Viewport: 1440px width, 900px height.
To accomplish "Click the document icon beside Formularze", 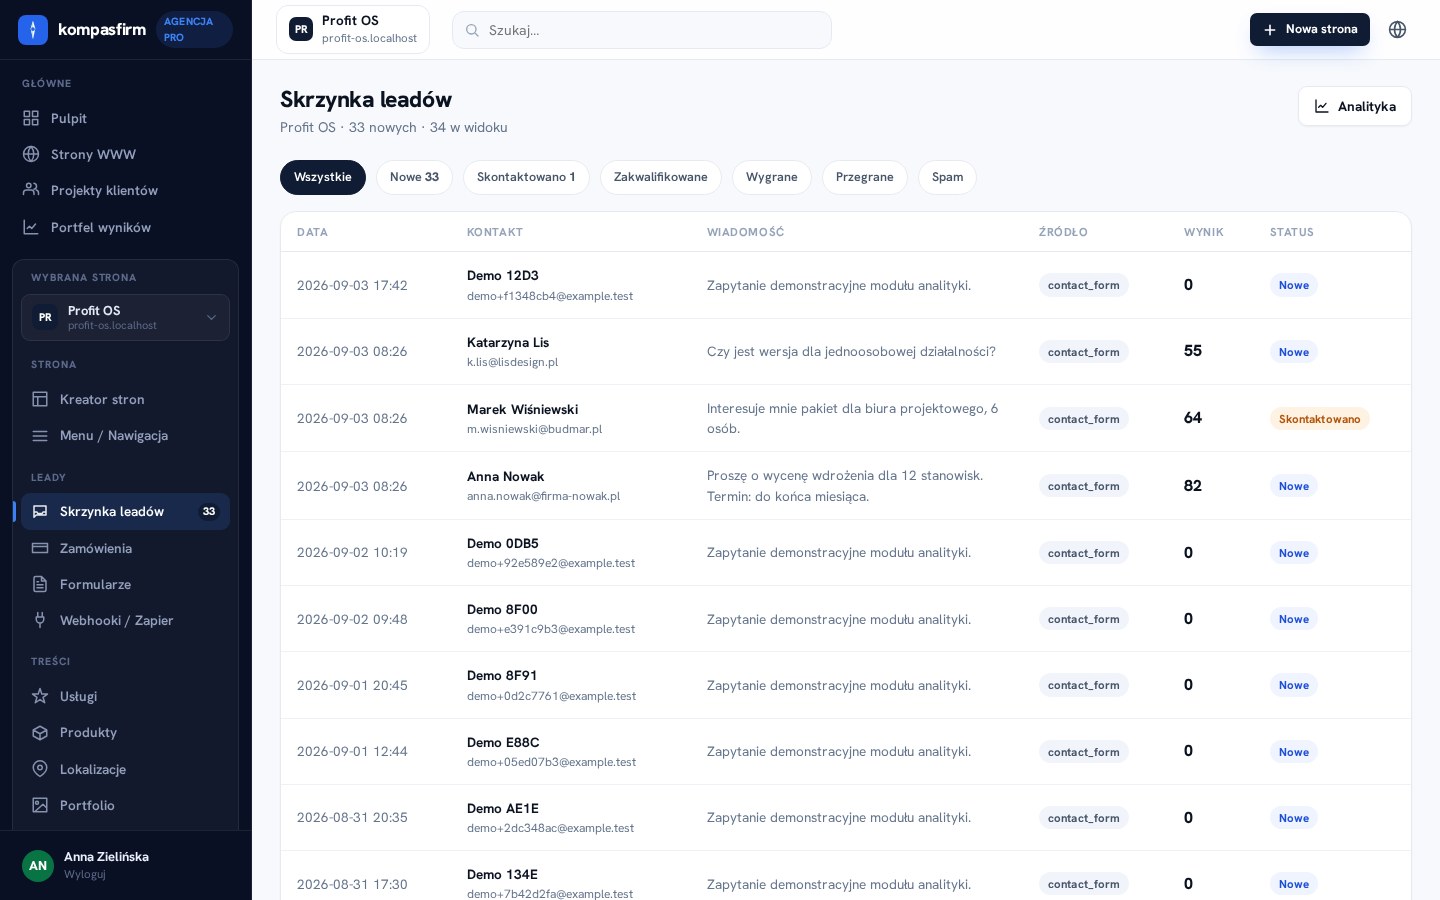I will point(40,584).
